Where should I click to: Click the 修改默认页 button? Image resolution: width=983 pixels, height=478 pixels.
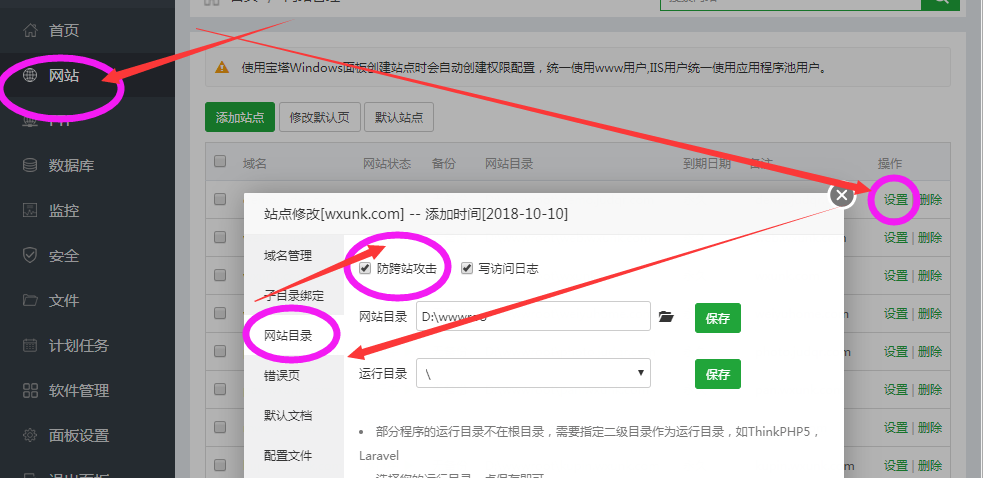click(319, 117)
